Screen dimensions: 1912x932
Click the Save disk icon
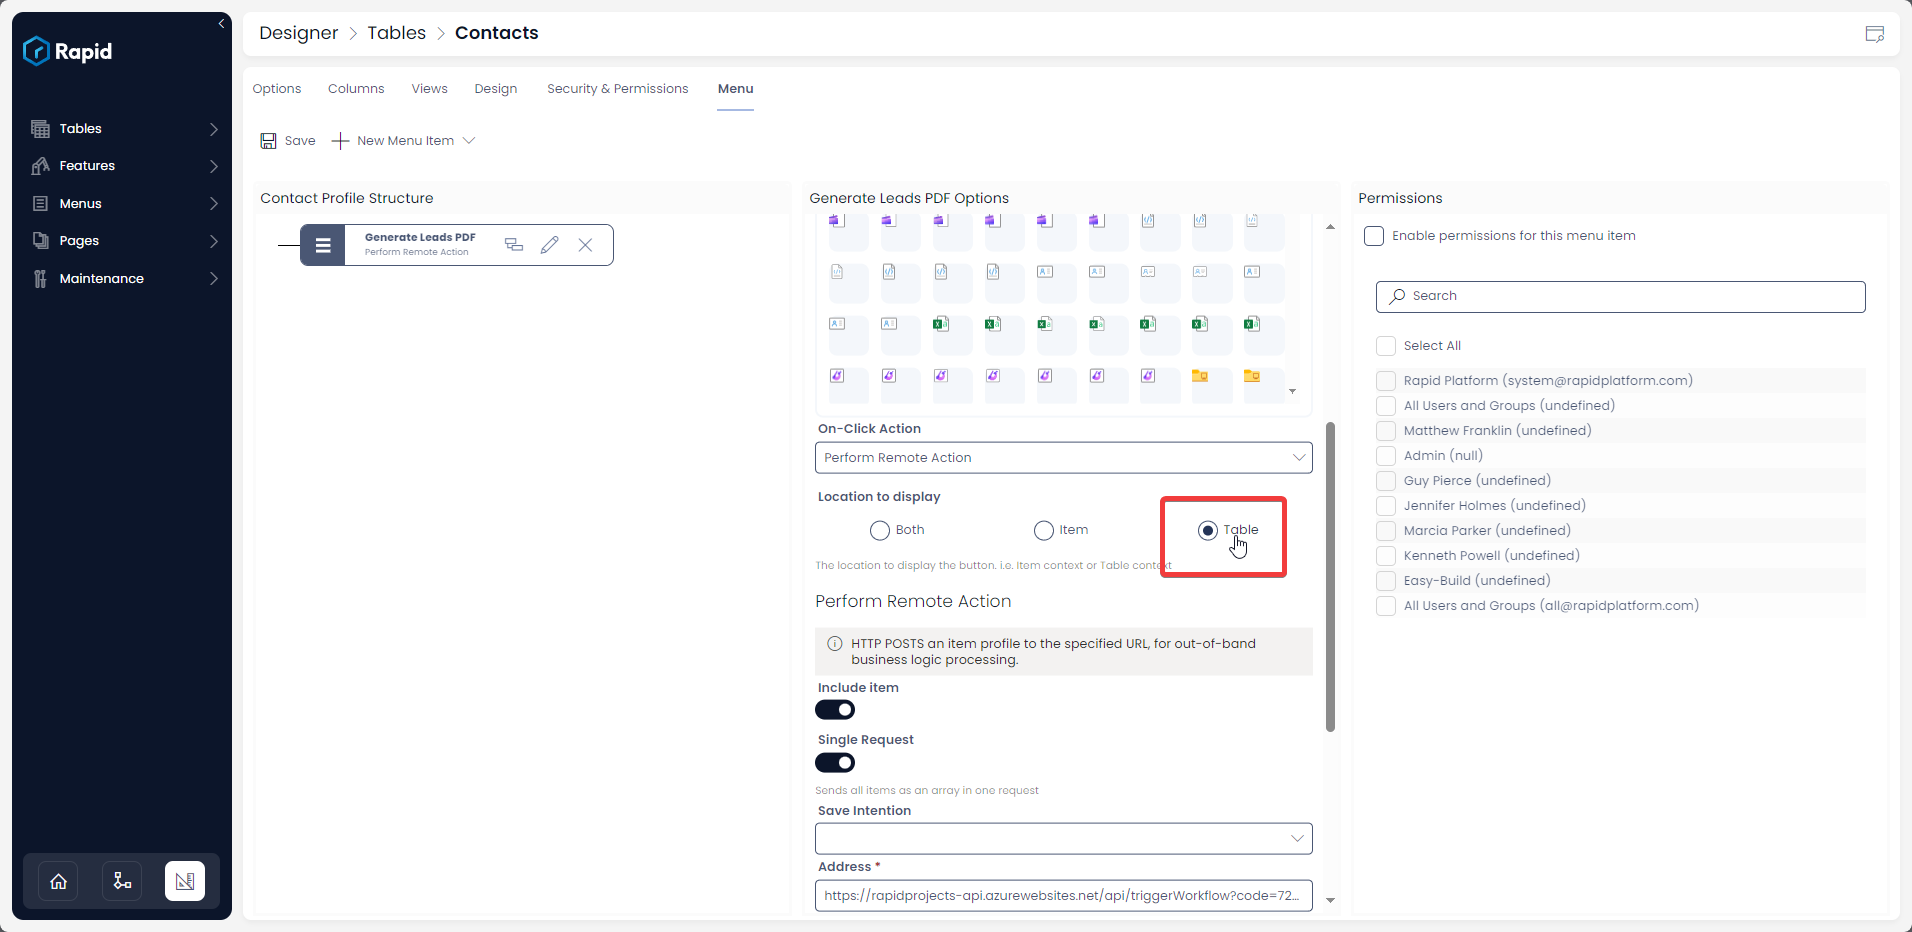[268, 141]
